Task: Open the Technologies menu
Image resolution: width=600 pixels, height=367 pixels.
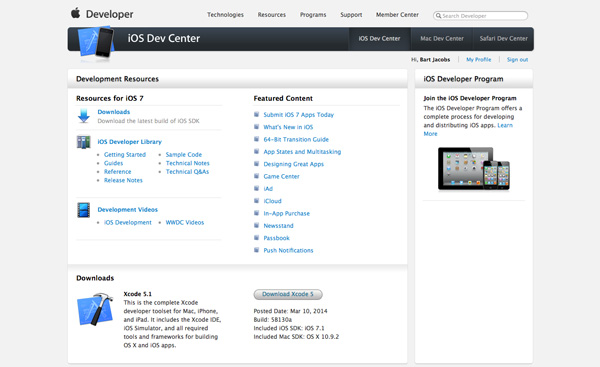Action: coord(225,15)
